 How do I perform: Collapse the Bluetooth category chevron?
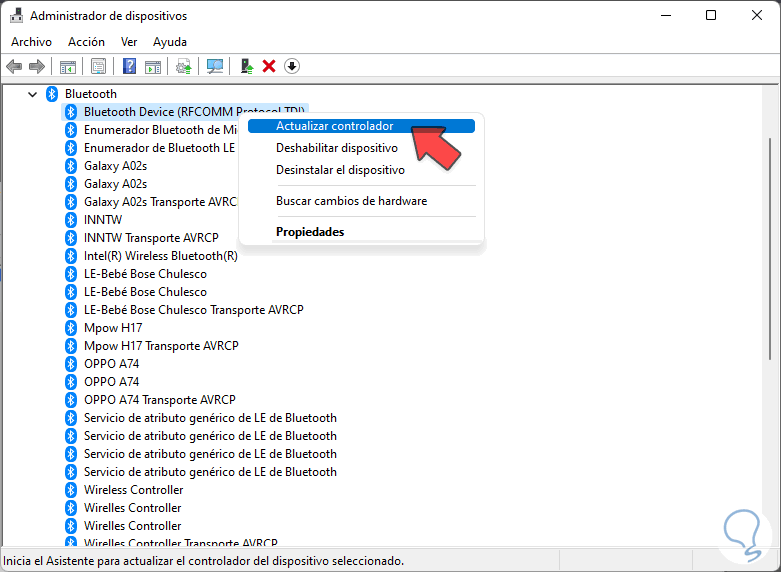(x=32, y=94)
